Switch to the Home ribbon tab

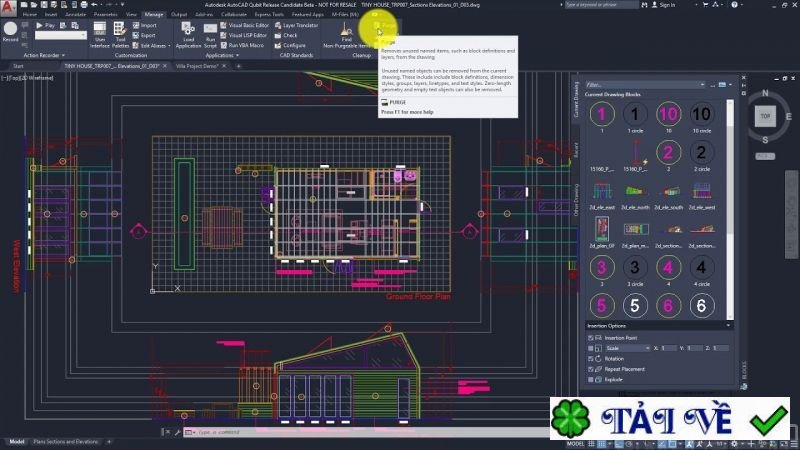[x=30, y=15]
